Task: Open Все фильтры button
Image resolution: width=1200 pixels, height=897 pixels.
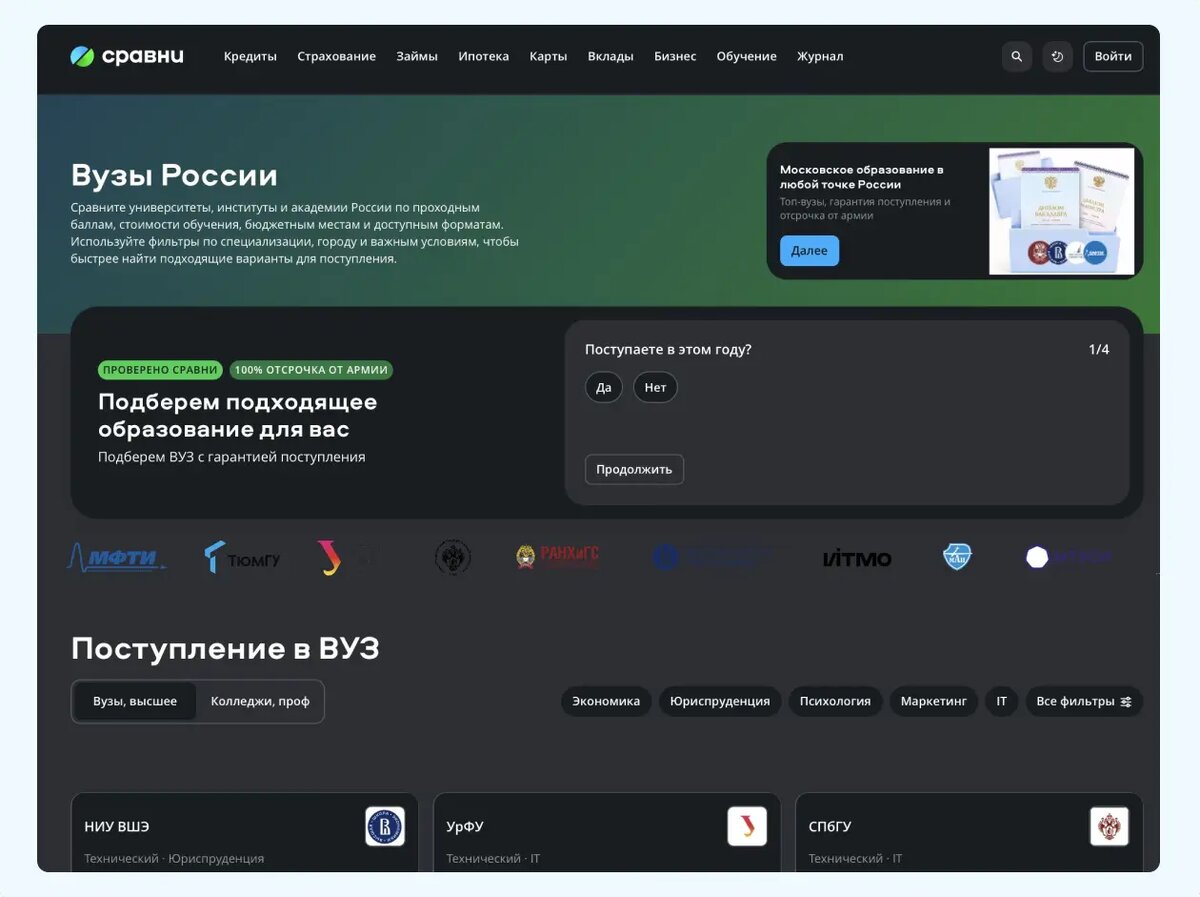Action: pyautogui.click(x=1084, y=701)
